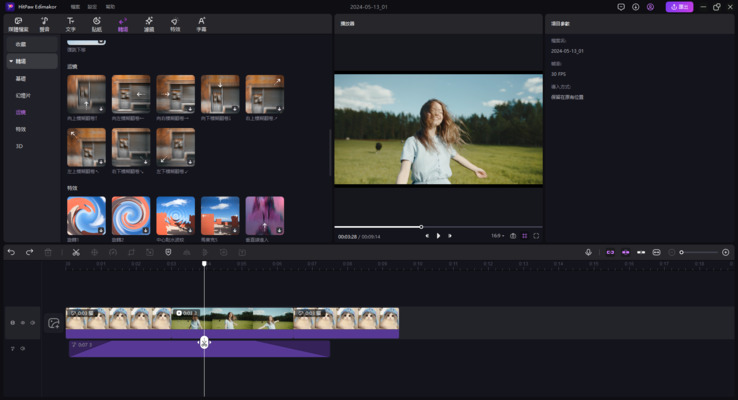Choose the slide-down arrow transition thumbnail

220,94
